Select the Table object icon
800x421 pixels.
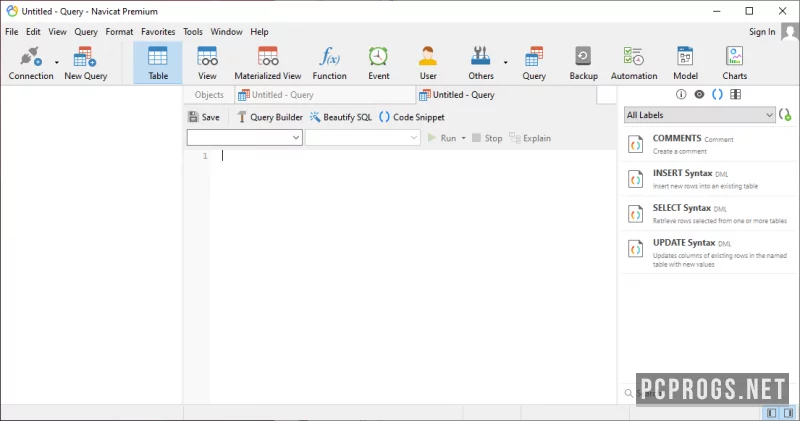[x=158, y=63]
